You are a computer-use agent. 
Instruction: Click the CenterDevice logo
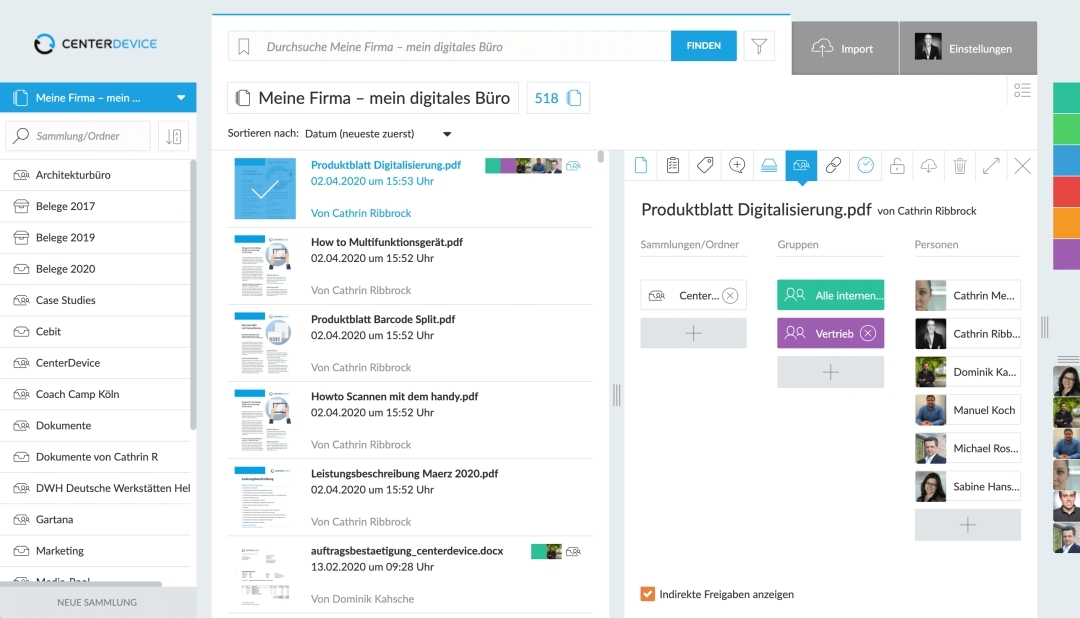coord(96,43)
